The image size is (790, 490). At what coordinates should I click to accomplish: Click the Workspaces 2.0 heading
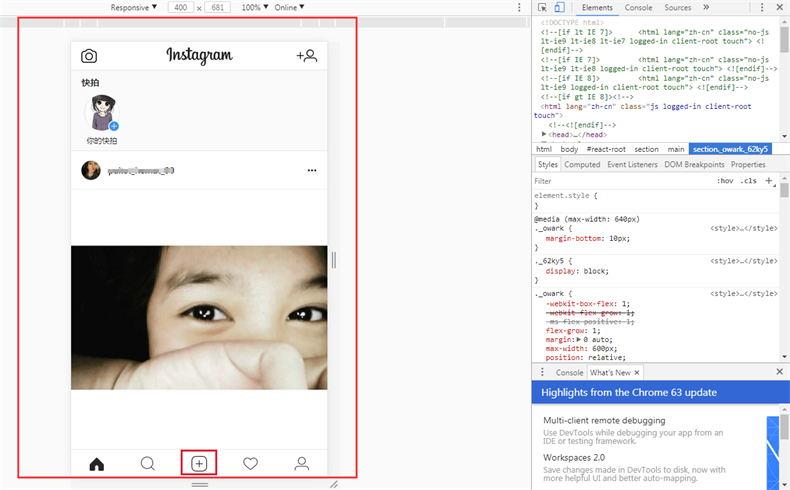click(x=574, y=458)
